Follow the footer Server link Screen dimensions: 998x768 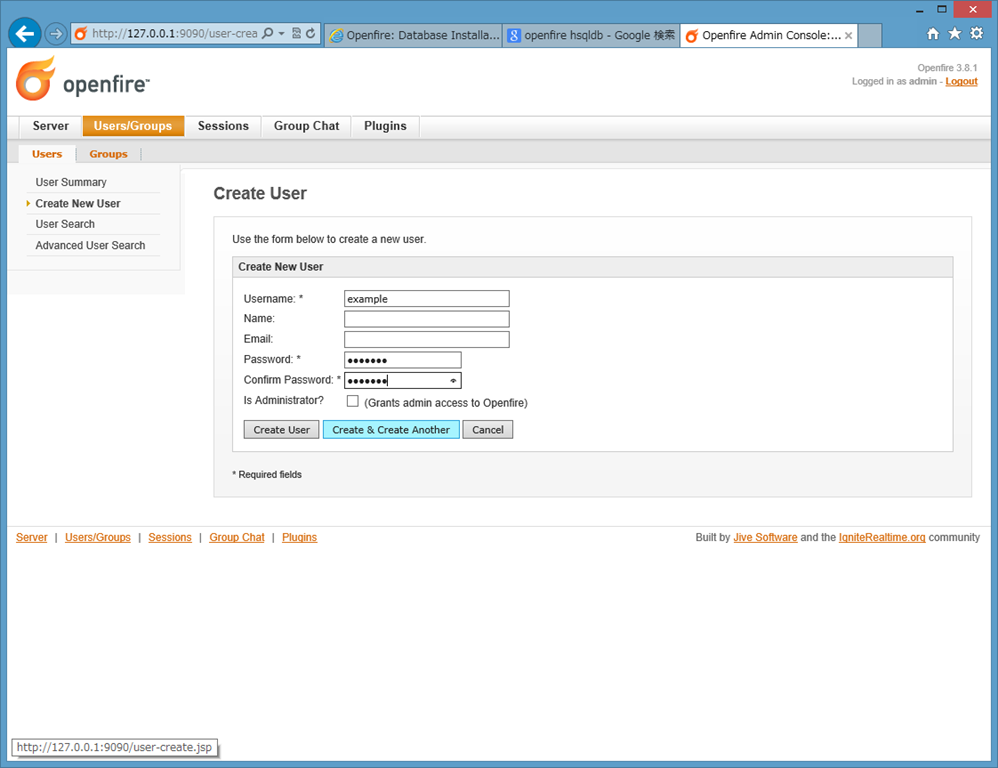(32, 538)
